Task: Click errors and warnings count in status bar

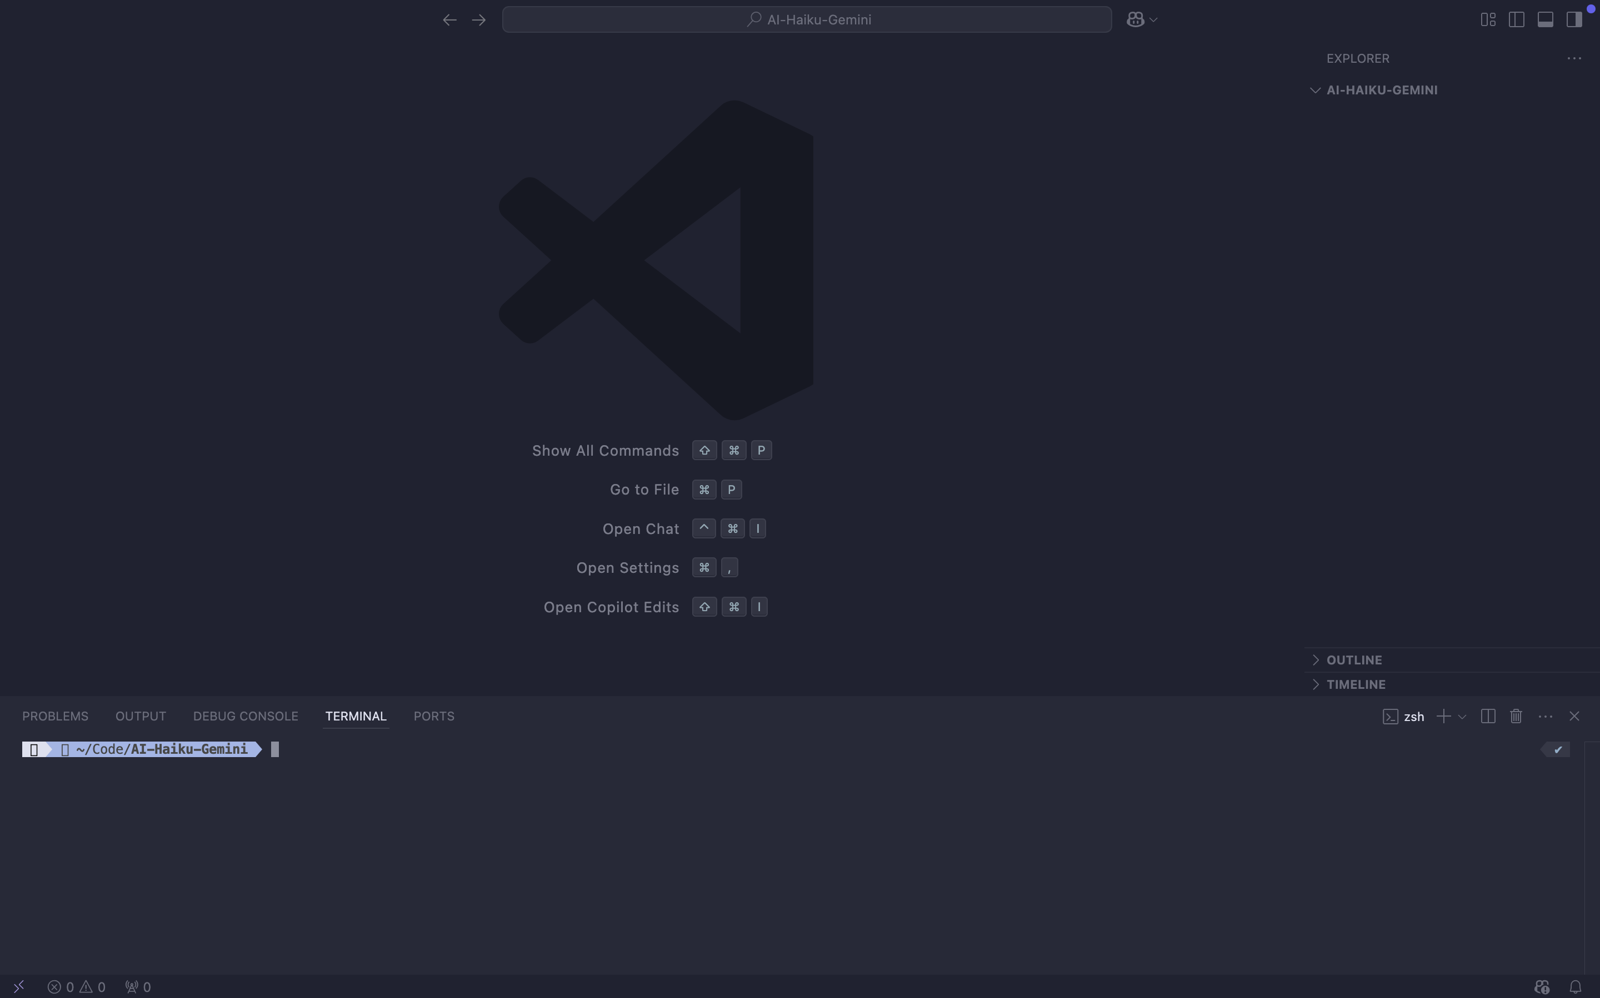Action: pos(76,987)
